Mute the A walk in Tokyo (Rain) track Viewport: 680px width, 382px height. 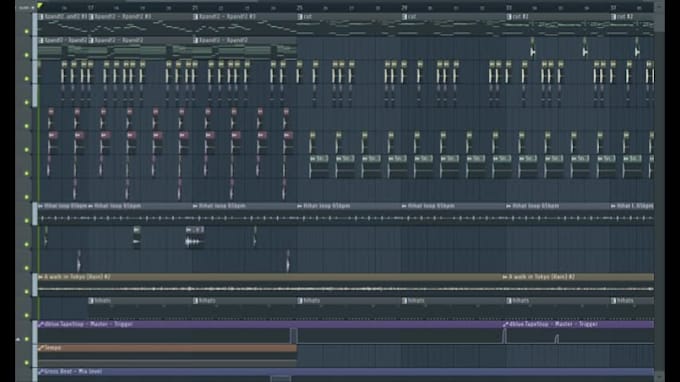(x=27, y=291)
